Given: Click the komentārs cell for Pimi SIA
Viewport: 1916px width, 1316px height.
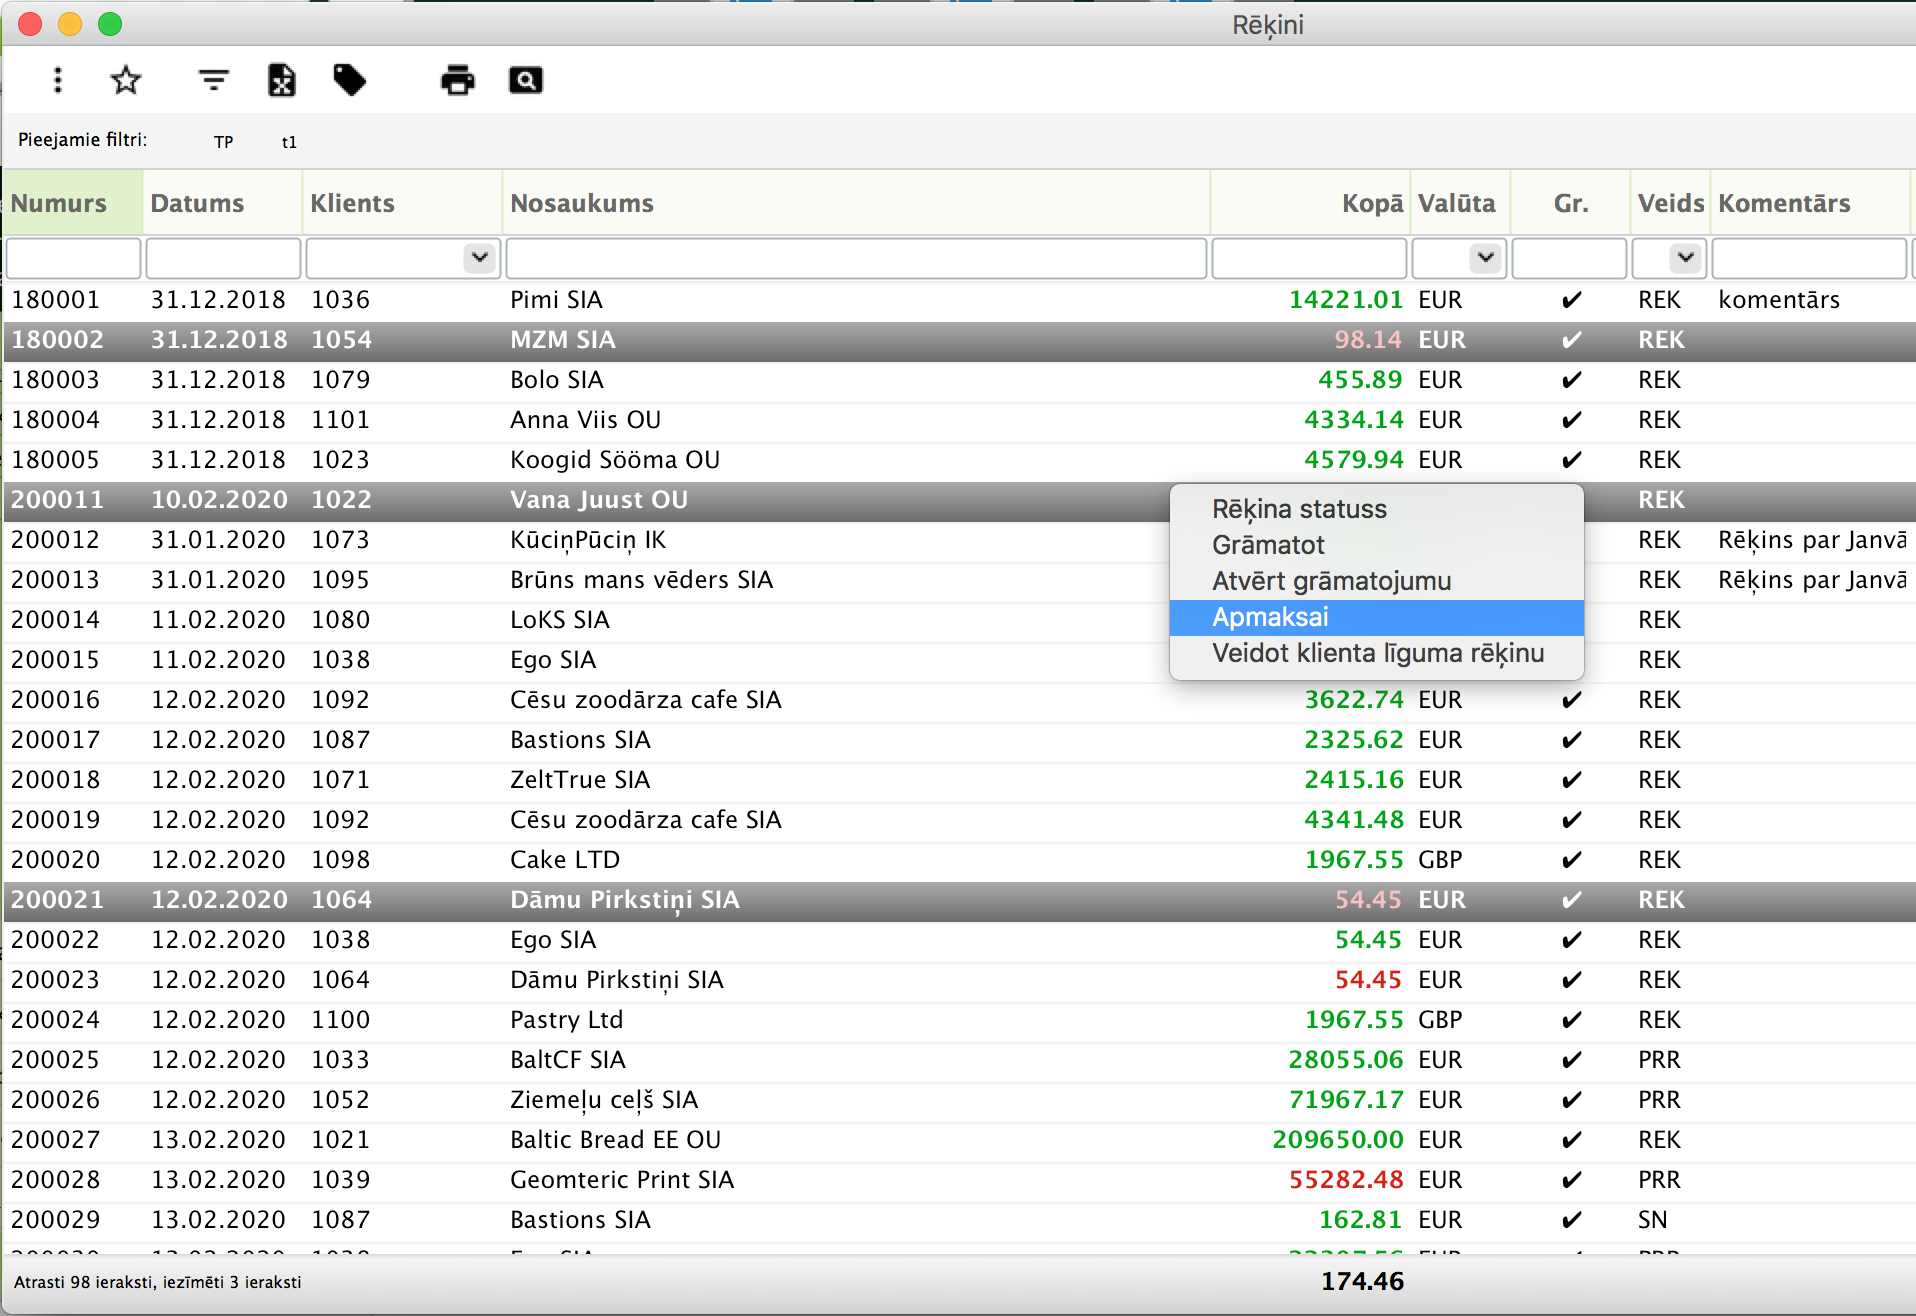Looking at the screenshot, I should [x=1779, y=300].
